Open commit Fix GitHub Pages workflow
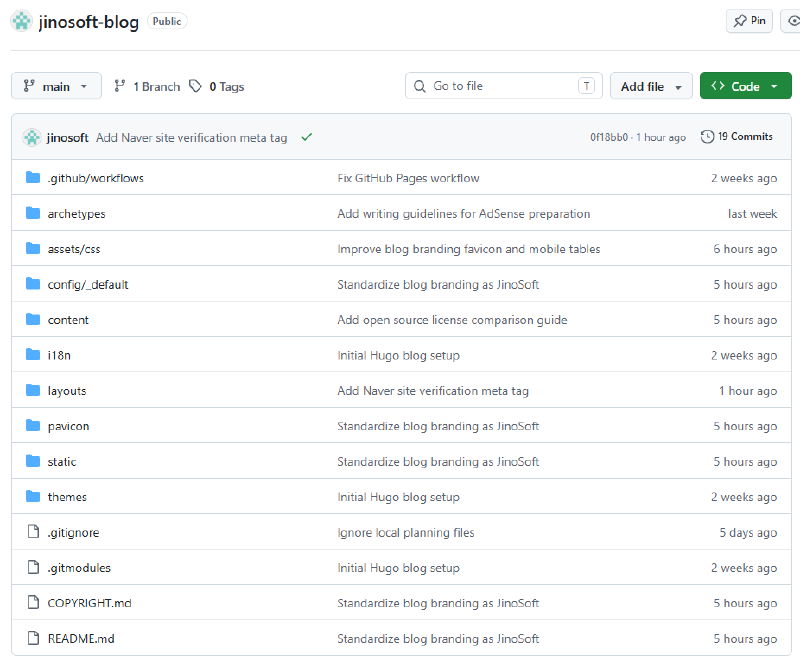 (408, 178)
